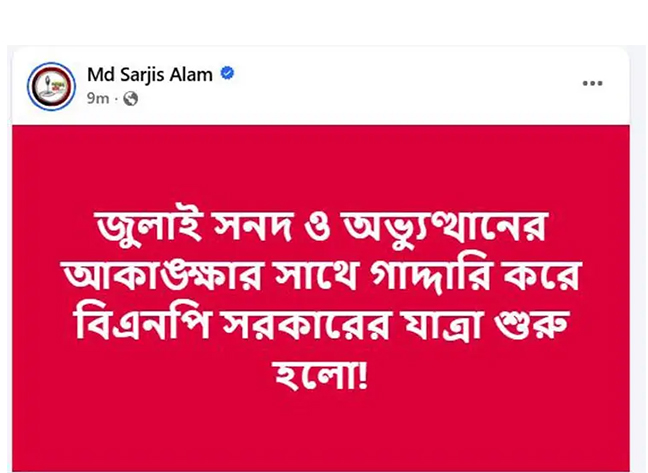The width and height of the screenshot is (648, 473).
Task: Click empty red background below post text
Action: [x=321, y=434]
